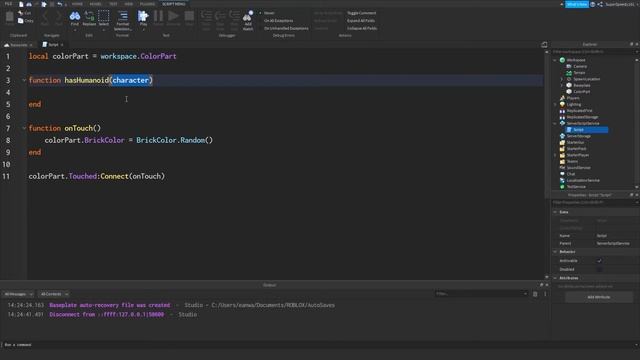Select SoundService in the Explorer
Screen dimensions: 640x360
(x=578, y=168)
